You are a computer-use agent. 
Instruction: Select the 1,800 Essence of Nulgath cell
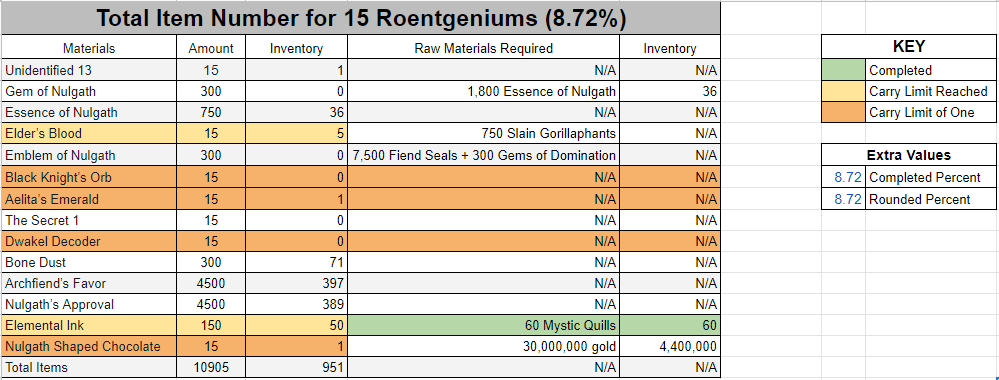pyautogui.click(x=484, y=92)
